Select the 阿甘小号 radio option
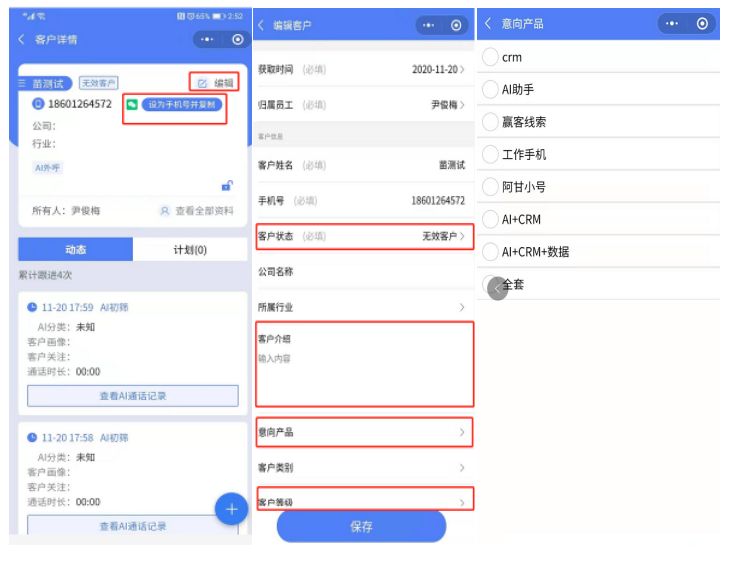Image resolution: width=743 pixels, height=561 pixels. (x=490, y=187)
